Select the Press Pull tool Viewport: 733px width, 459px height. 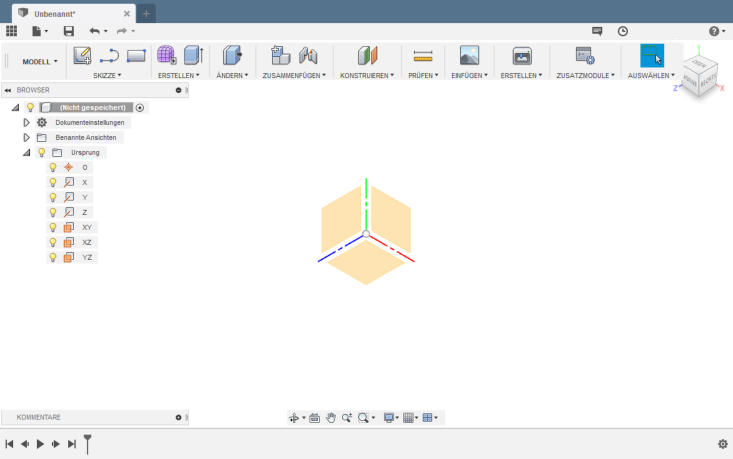(x=232, y=55)
